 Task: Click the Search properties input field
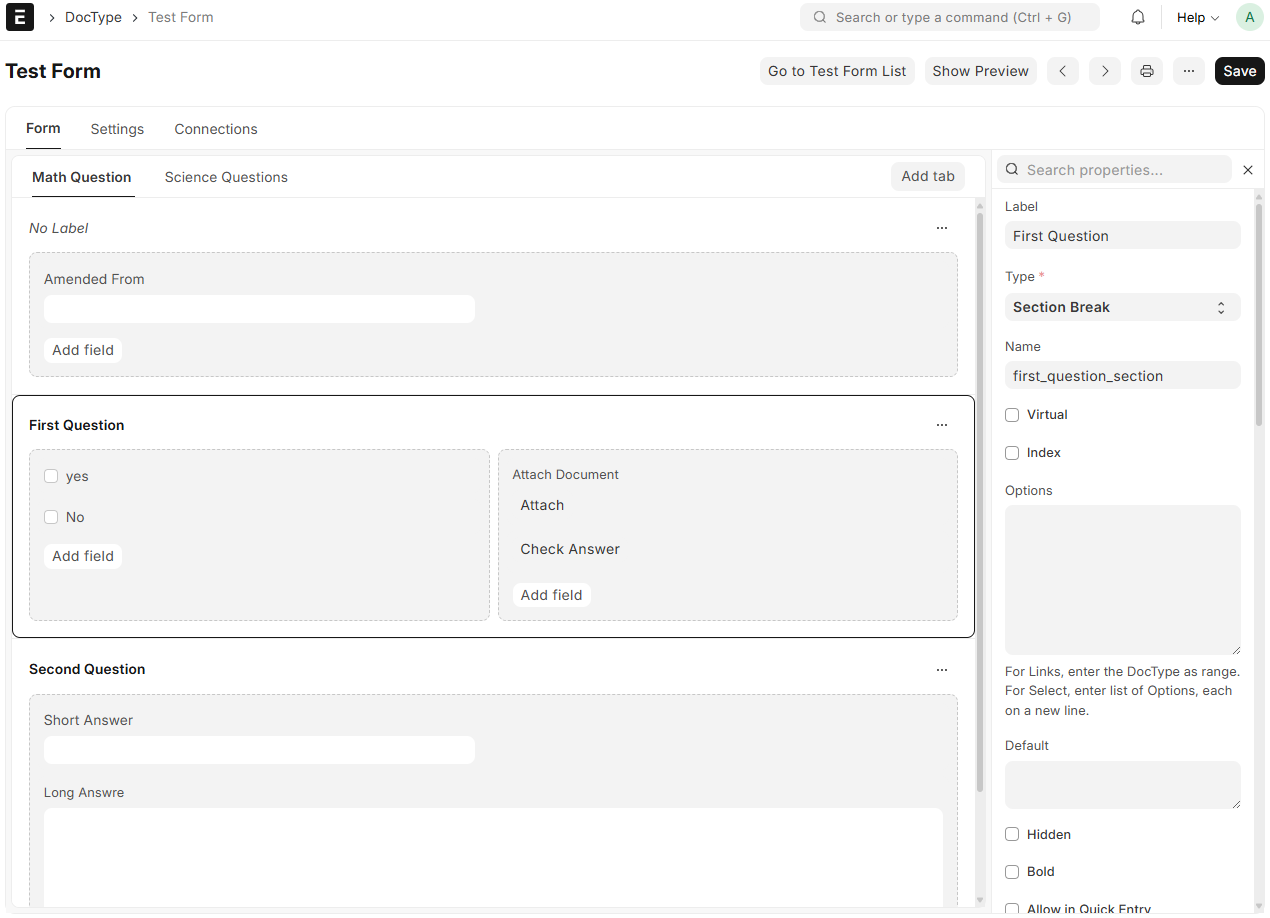point(1120,170)
